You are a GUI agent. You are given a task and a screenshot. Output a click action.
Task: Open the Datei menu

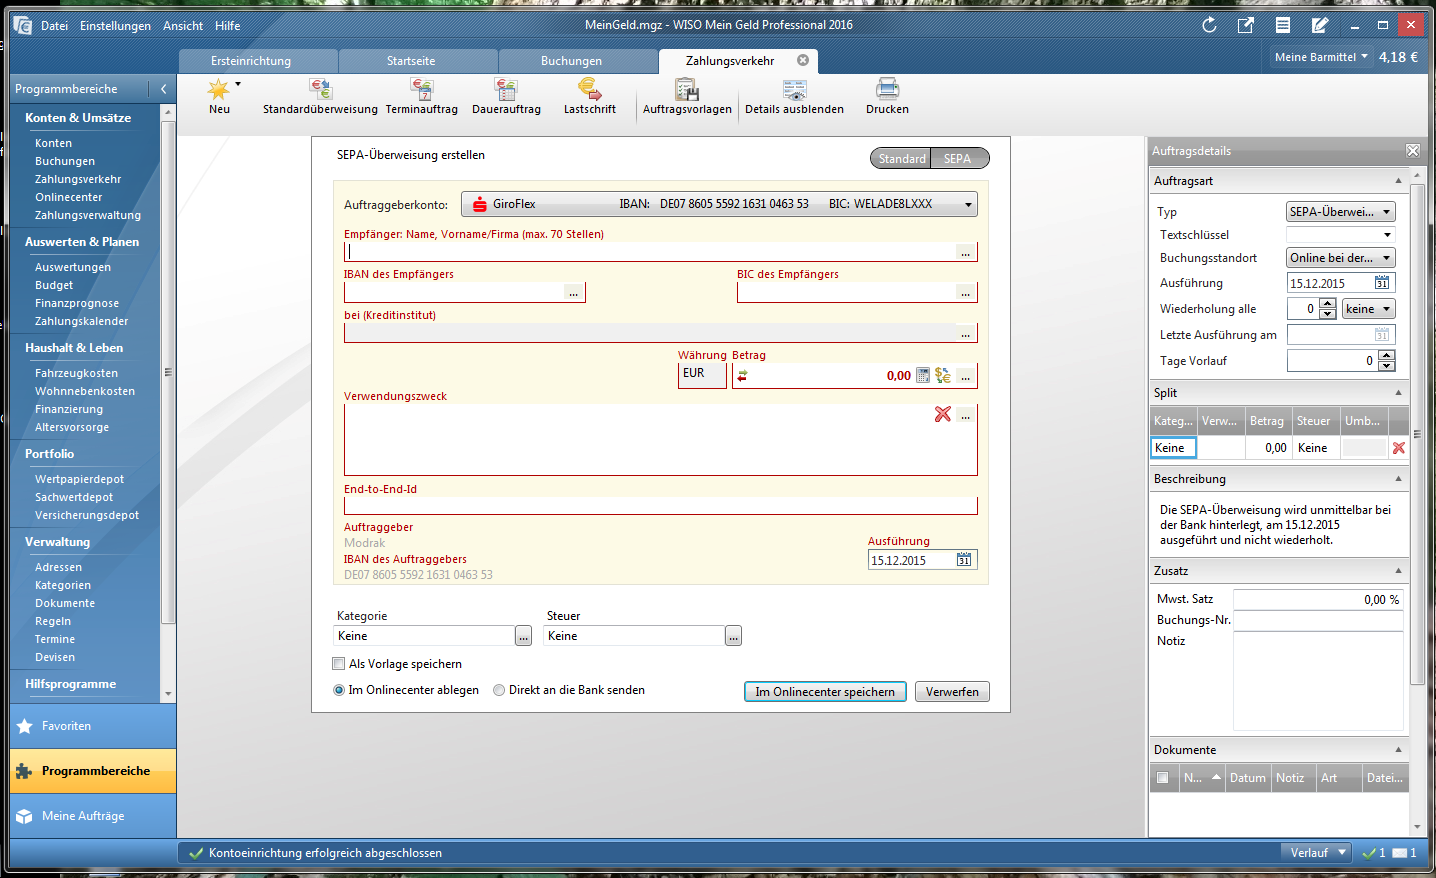(54, 26)
